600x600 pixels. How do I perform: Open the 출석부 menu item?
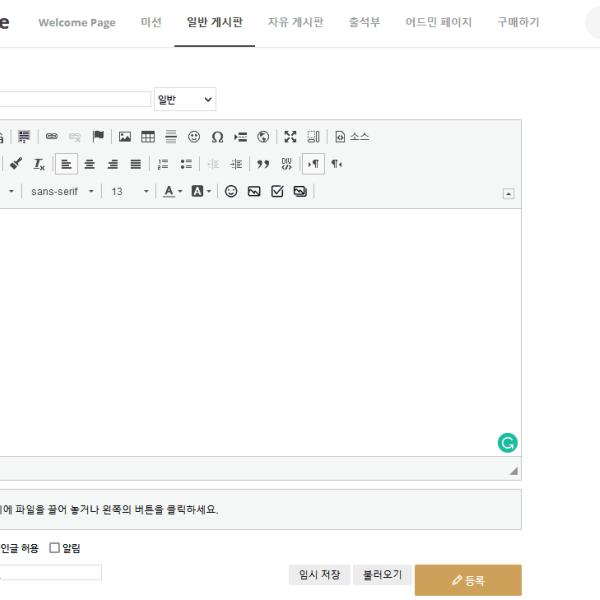click(x=364, y=23)
